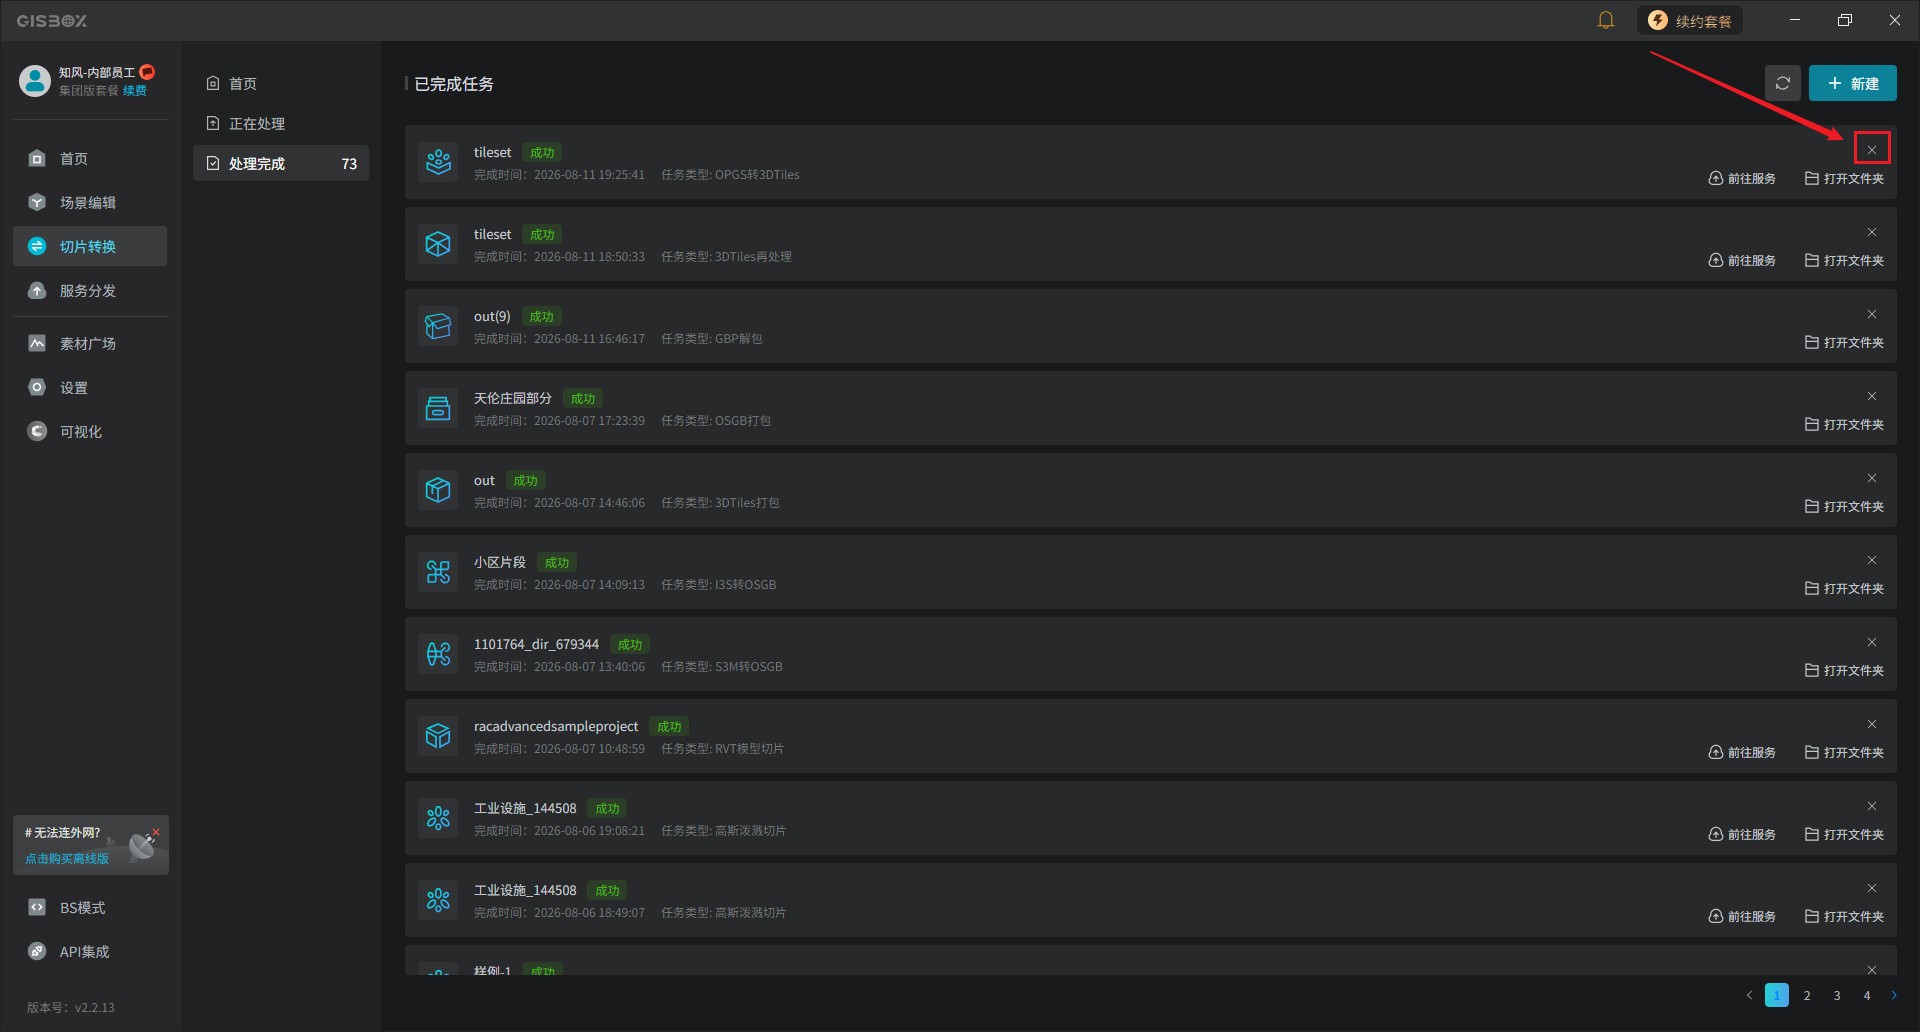Remove the 3DTiles再处理 tileset task
Image resolution: width=1920 pixels, height=1032 pixels.
click(x=1872, y=232)
